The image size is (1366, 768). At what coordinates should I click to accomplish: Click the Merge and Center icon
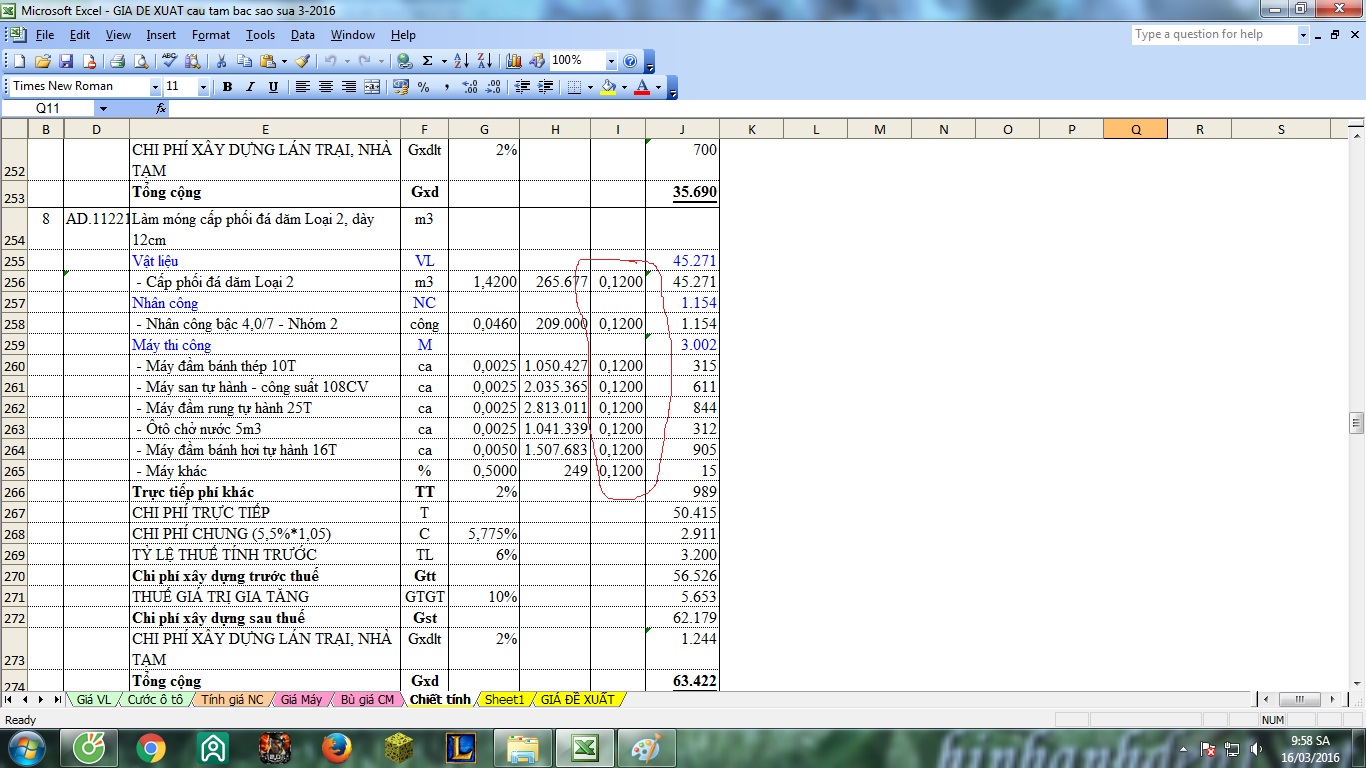pos(372,87)
